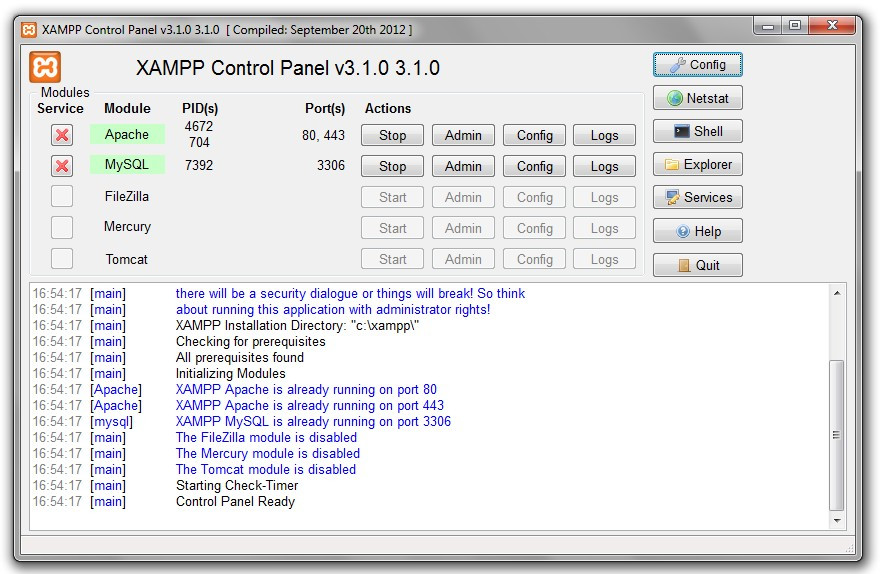Viewport: 882px width, 574px height.
Task: Stop the Apache module
Action: click(392, 135)
